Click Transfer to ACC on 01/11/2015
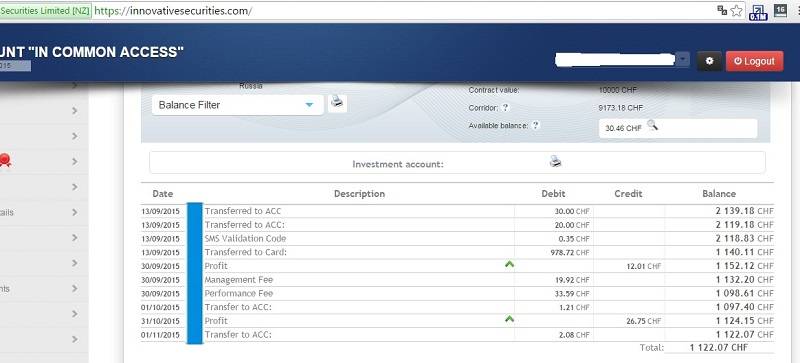The height and width of the screenshot is (363, 800). pos(238,335)
